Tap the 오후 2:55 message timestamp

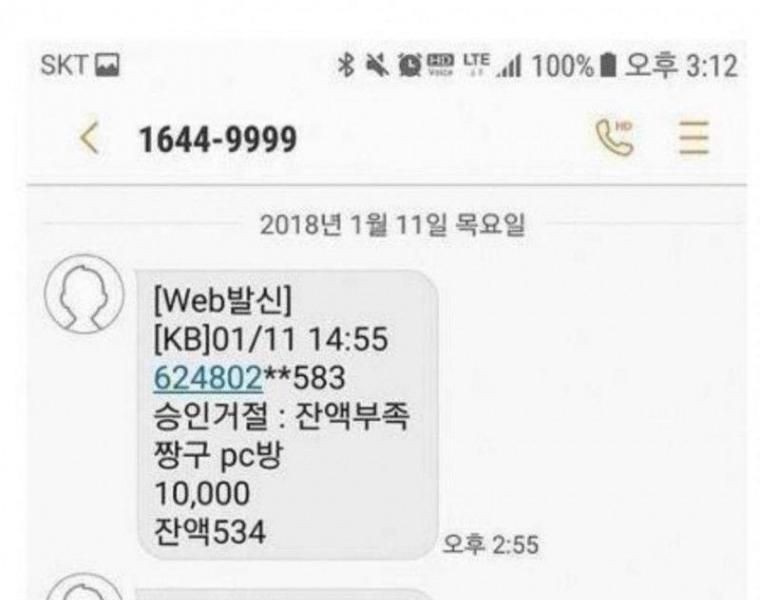(x=491, y=544)
